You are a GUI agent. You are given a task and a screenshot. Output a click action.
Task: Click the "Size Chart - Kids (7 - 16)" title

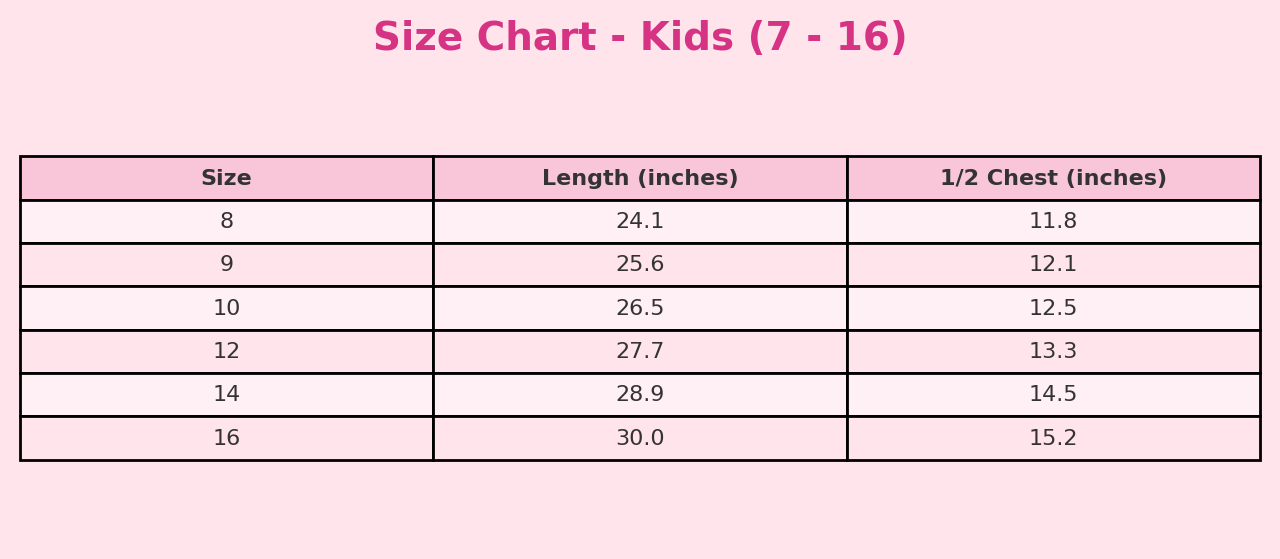(x=640, y=39)
